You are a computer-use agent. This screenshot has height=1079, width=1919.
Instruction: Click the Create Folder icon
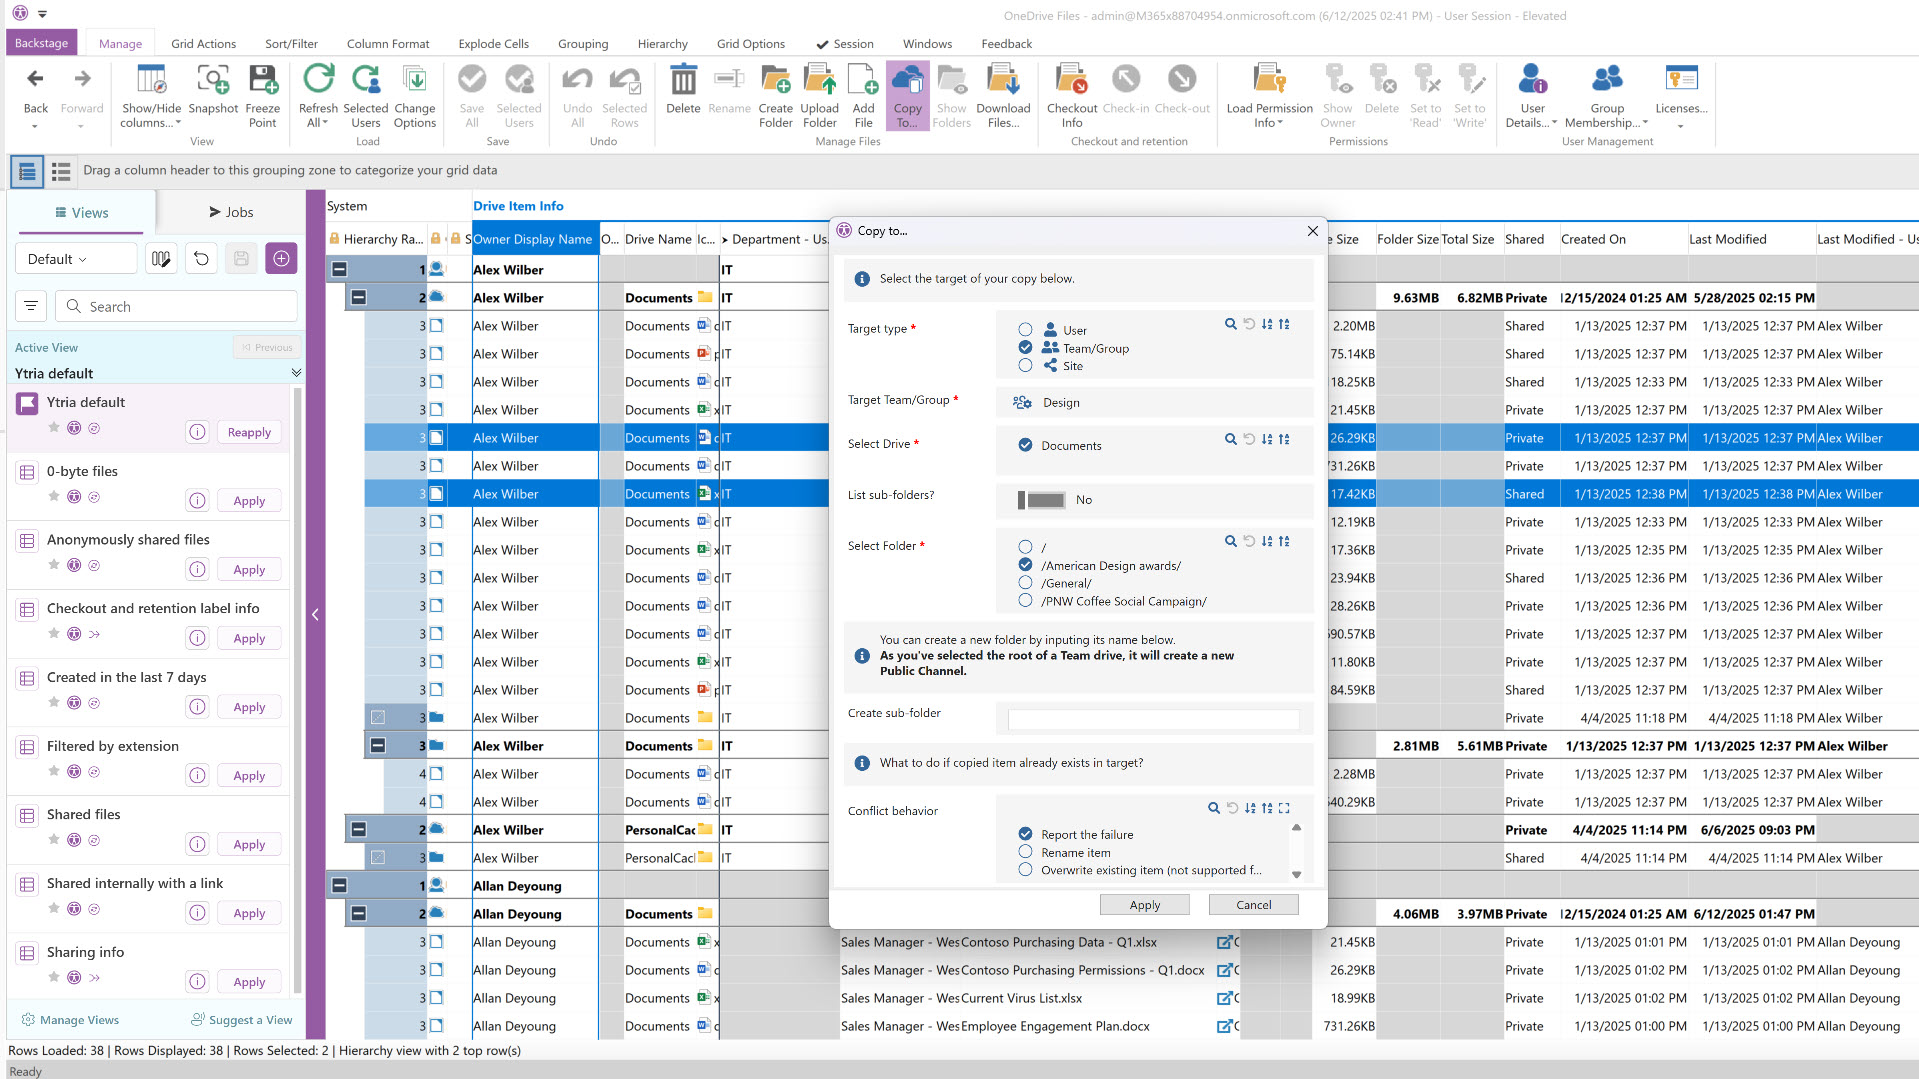pyautogui.click(x=775, y=80)
